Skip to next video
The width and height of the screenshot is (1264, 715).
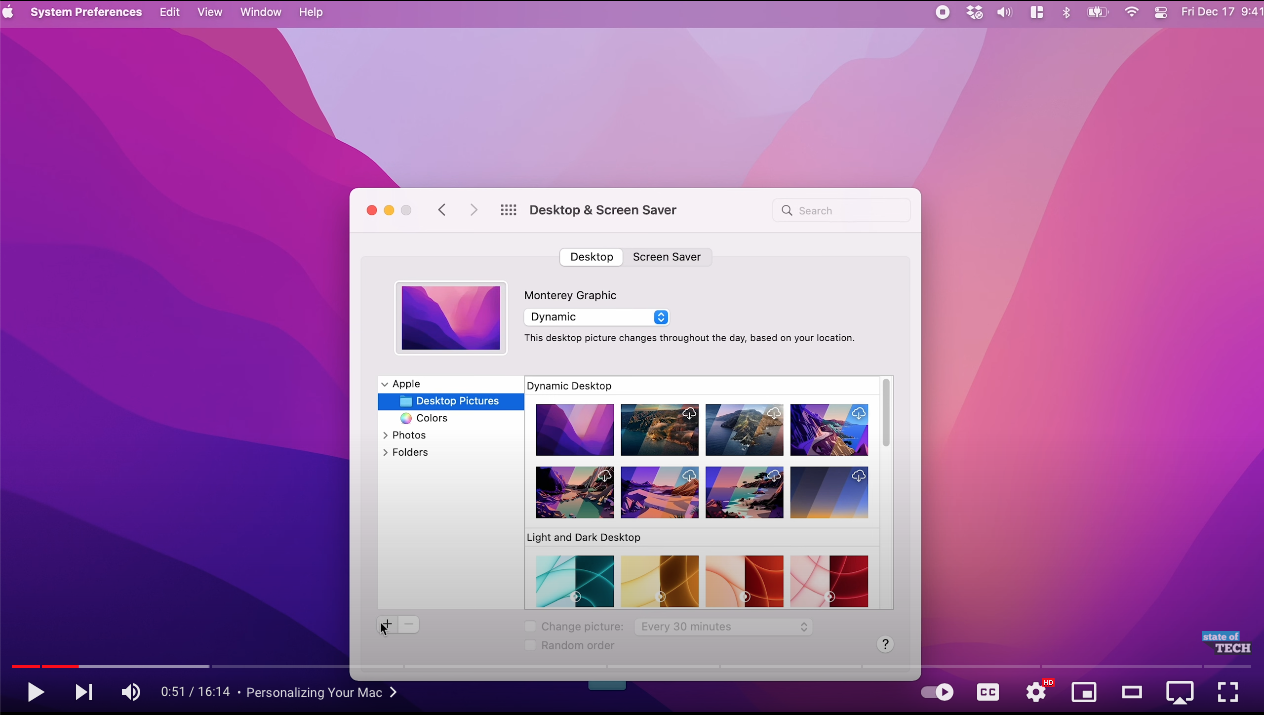click(84, 692)
